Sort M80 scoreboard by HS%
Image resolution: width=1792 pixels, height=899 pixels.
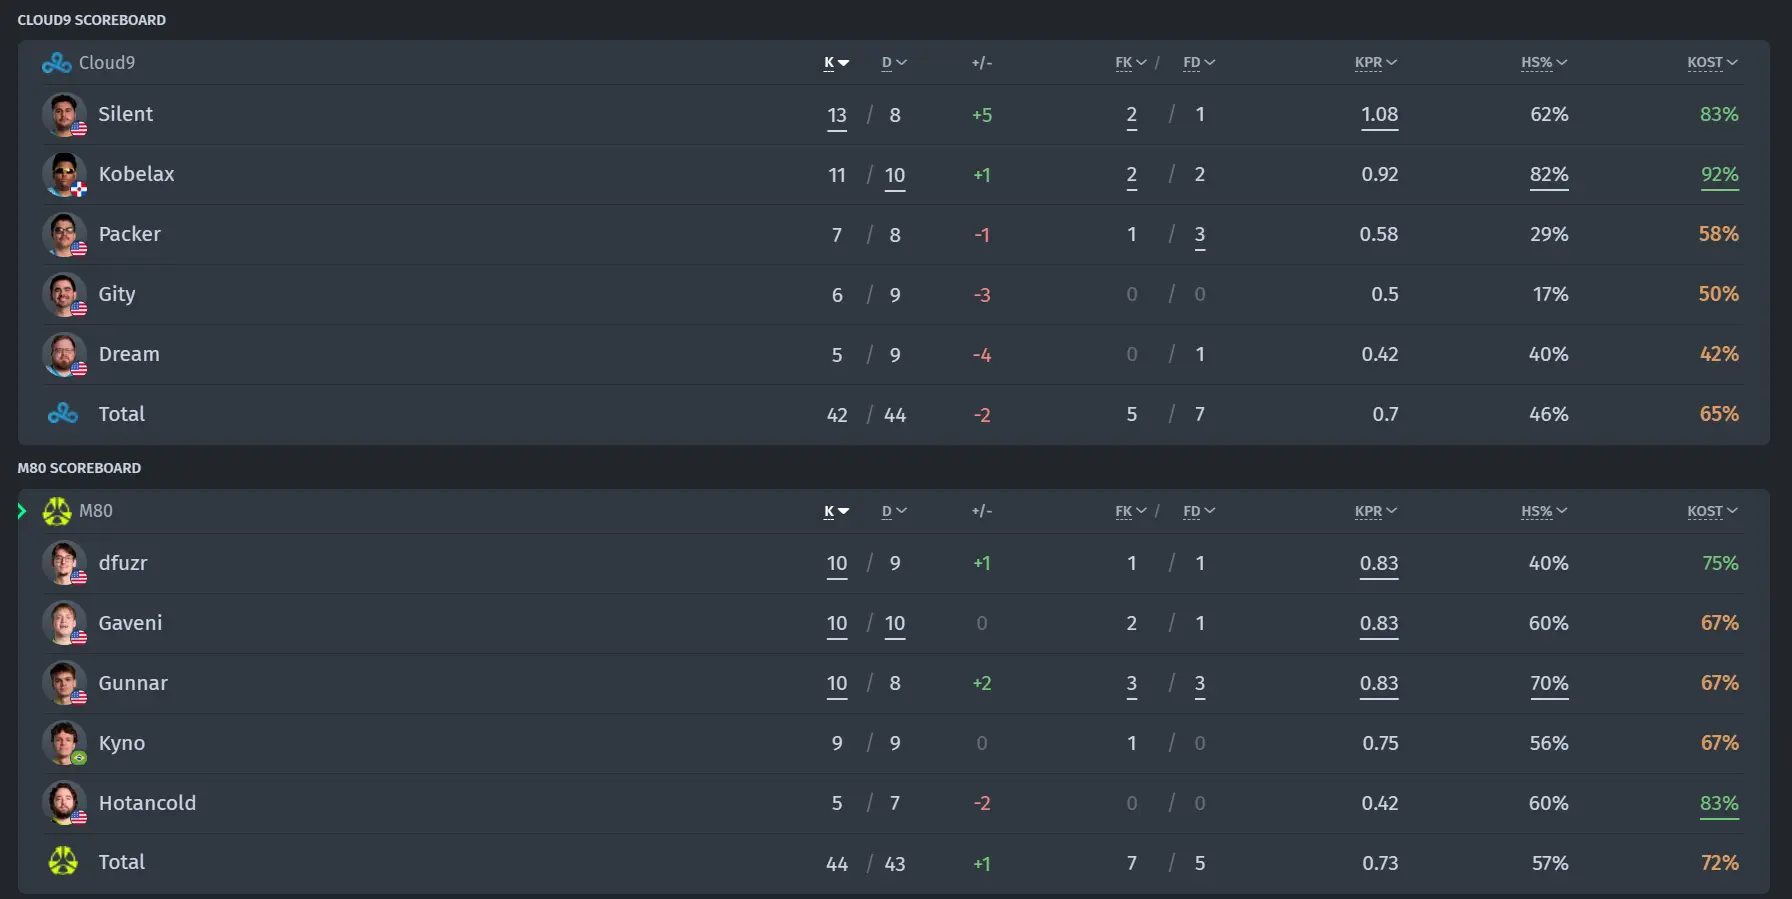[x=1544, y=512]
